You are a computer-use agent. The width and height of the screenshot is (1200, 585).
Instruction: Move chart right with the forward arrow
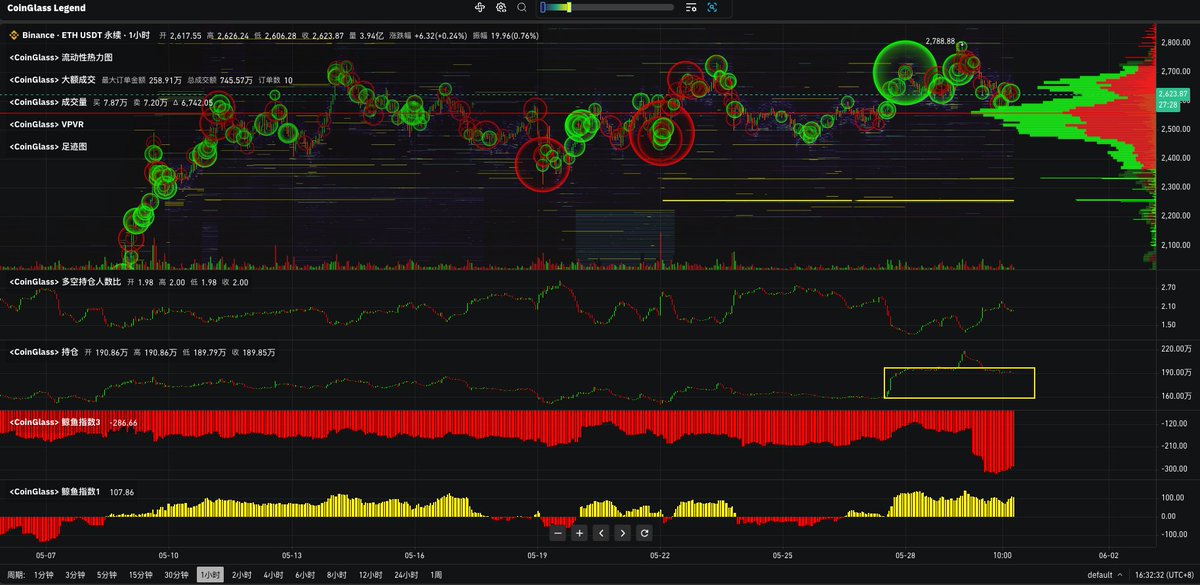pos(622,533)
